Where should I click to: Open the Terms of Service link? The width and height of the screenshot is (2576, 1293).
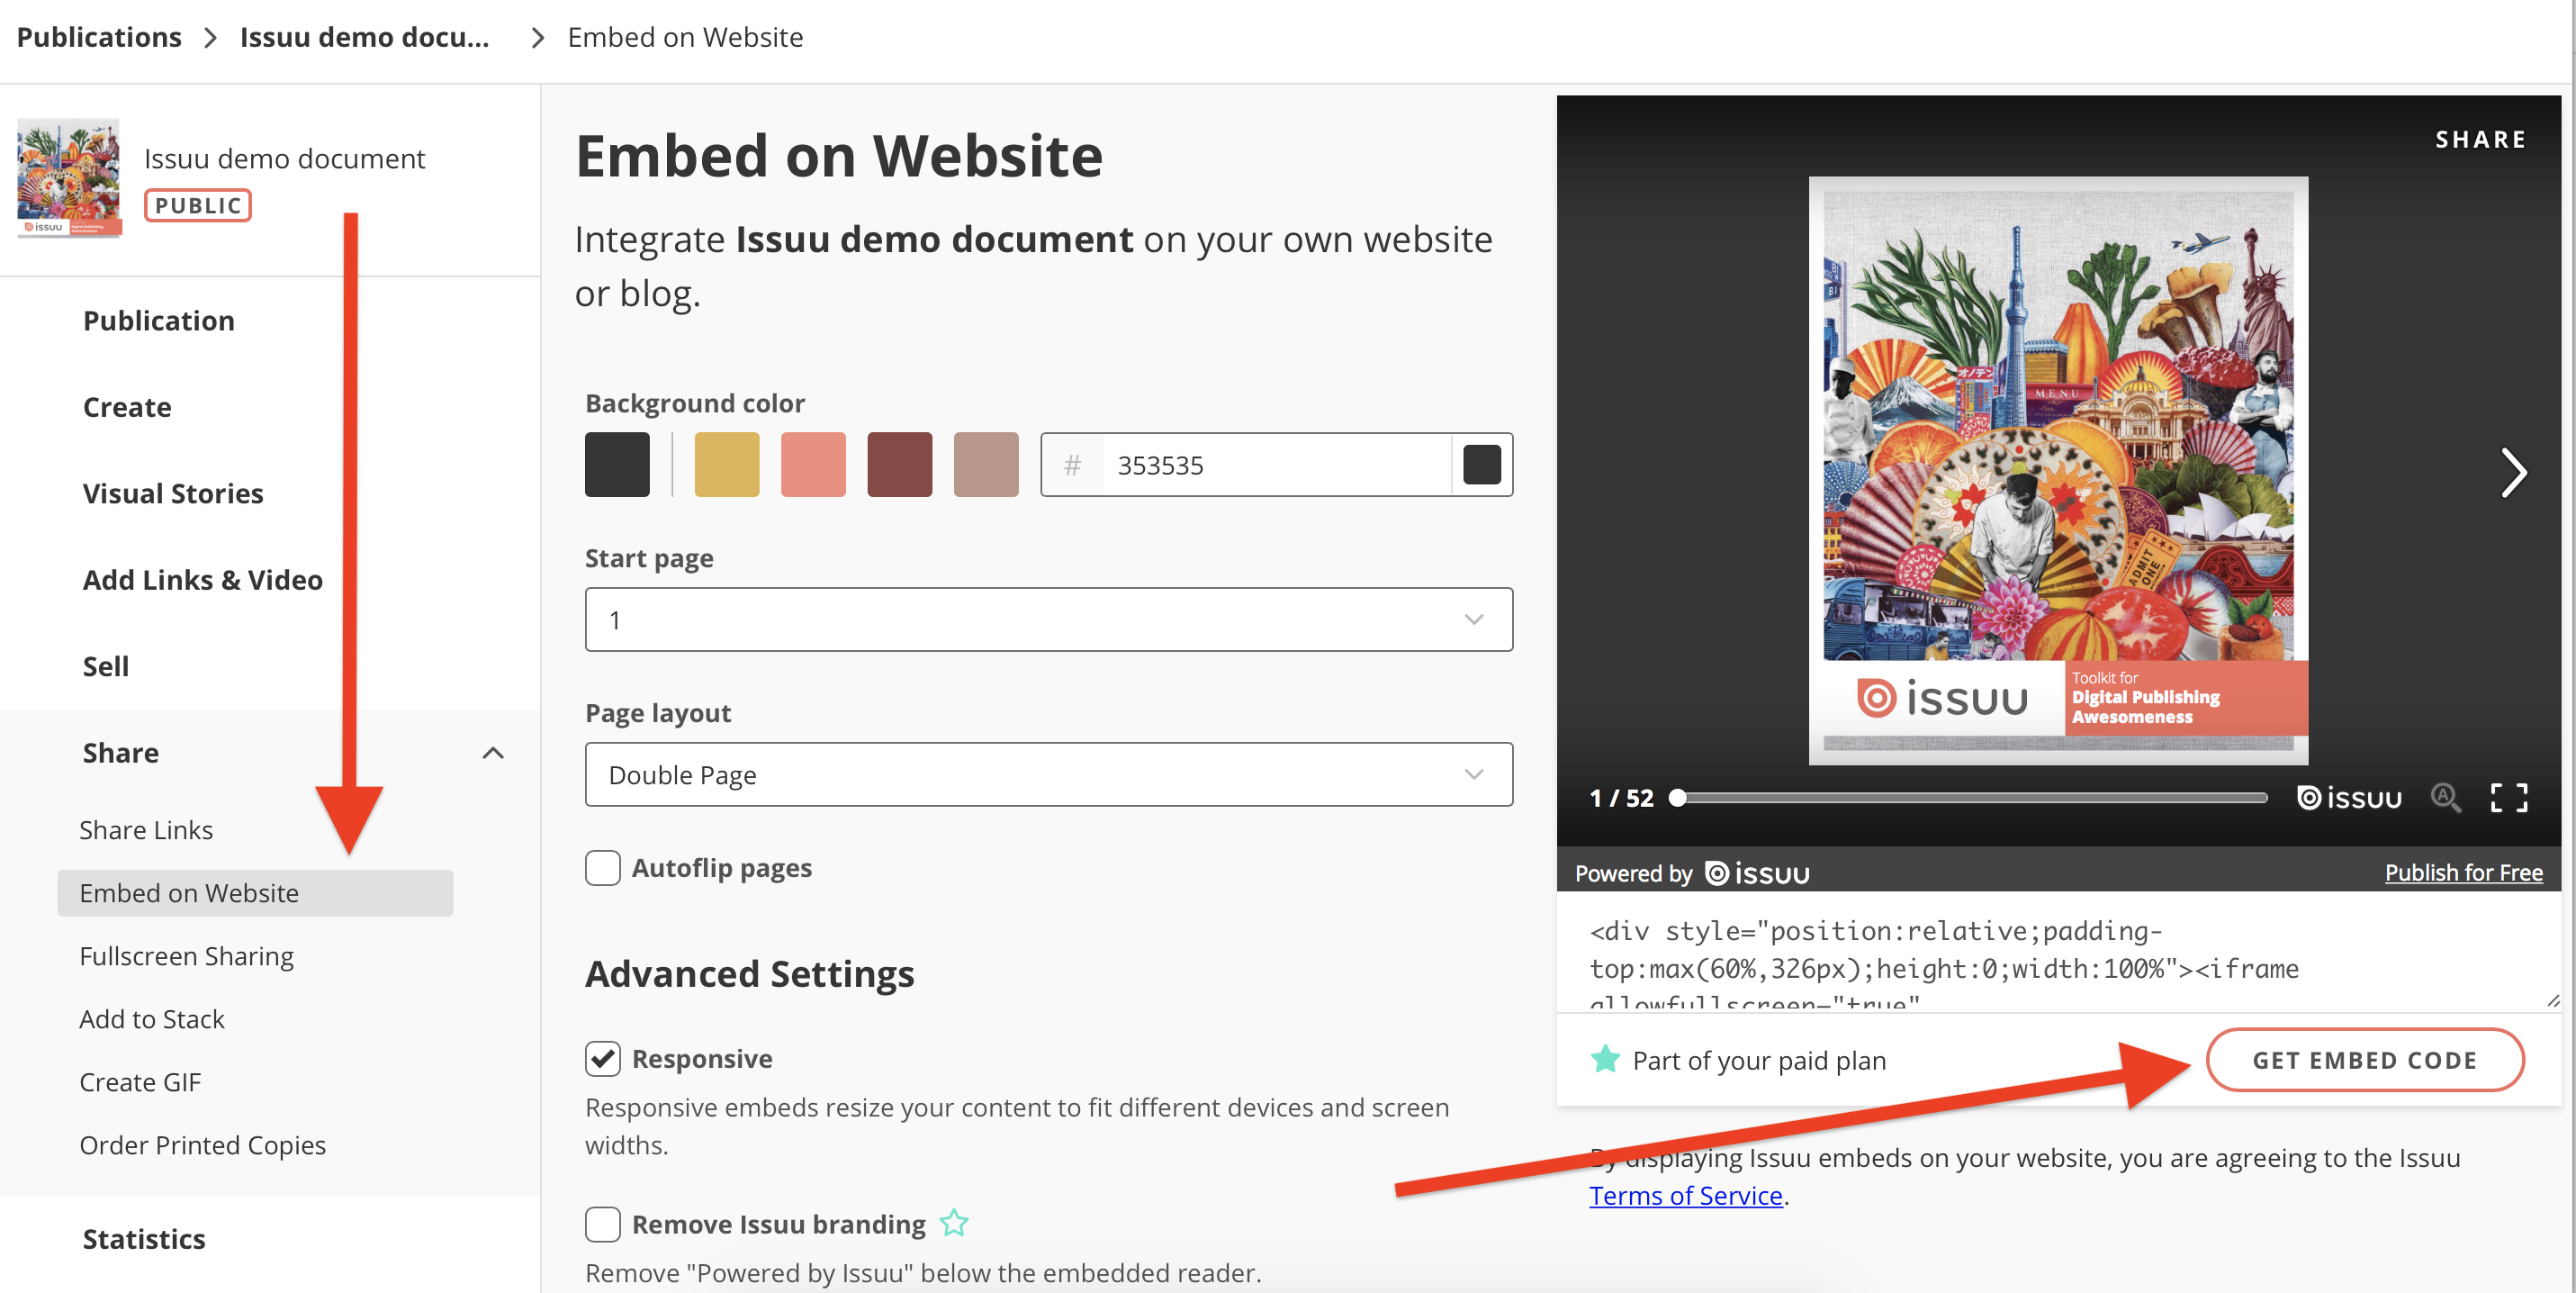coord(1685,1196)
